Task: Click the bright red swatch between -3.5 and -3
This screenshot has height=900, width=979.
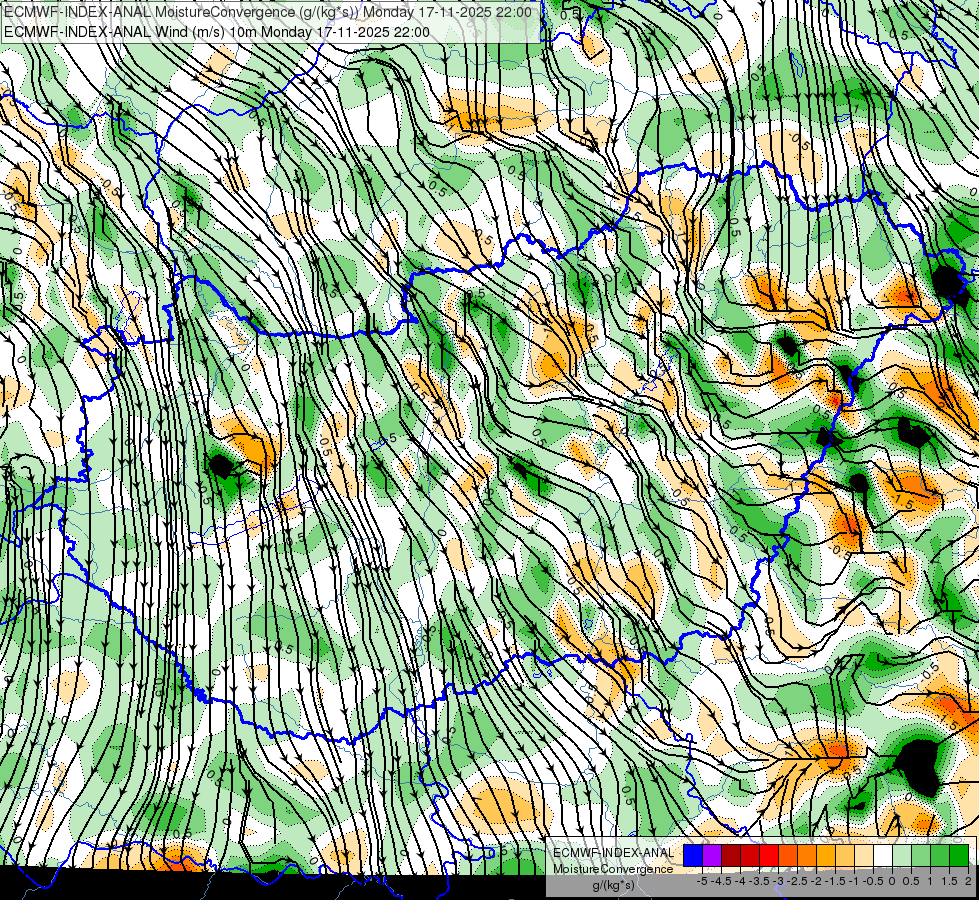Action: click(769, 855)
